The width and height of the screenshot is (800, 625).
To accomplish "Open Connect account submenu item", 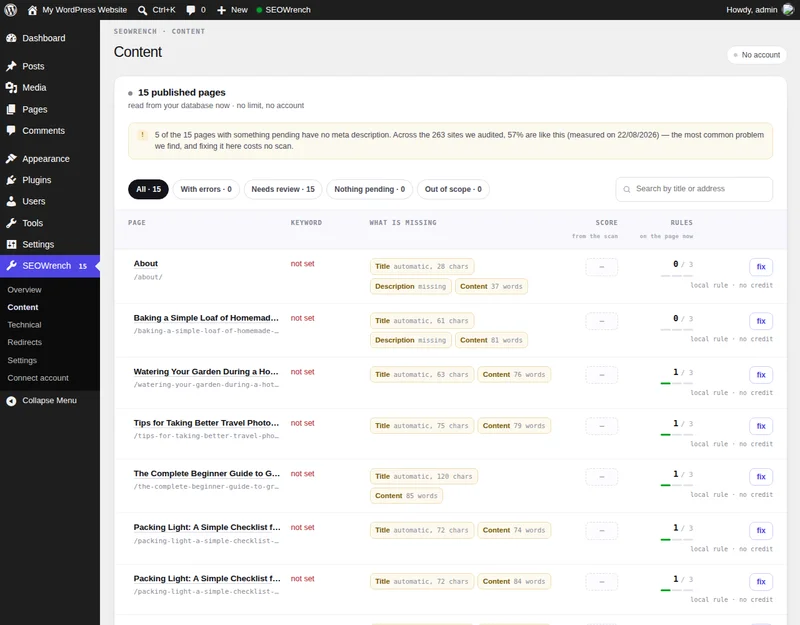I will click(x=38, y=378).
